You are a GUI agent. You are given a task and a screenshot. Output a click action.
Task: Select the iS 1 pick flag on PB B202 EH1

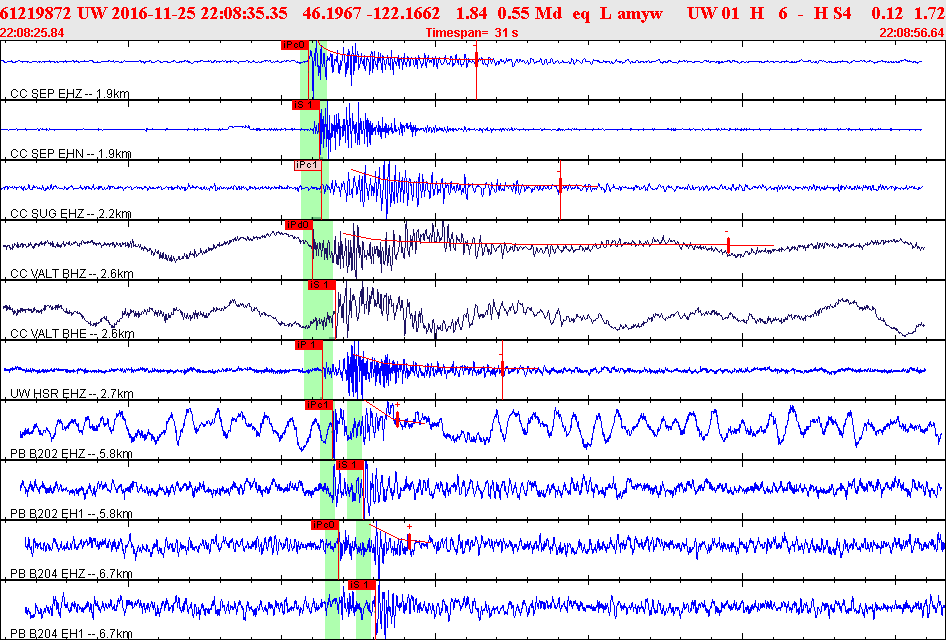click(350, 465)
